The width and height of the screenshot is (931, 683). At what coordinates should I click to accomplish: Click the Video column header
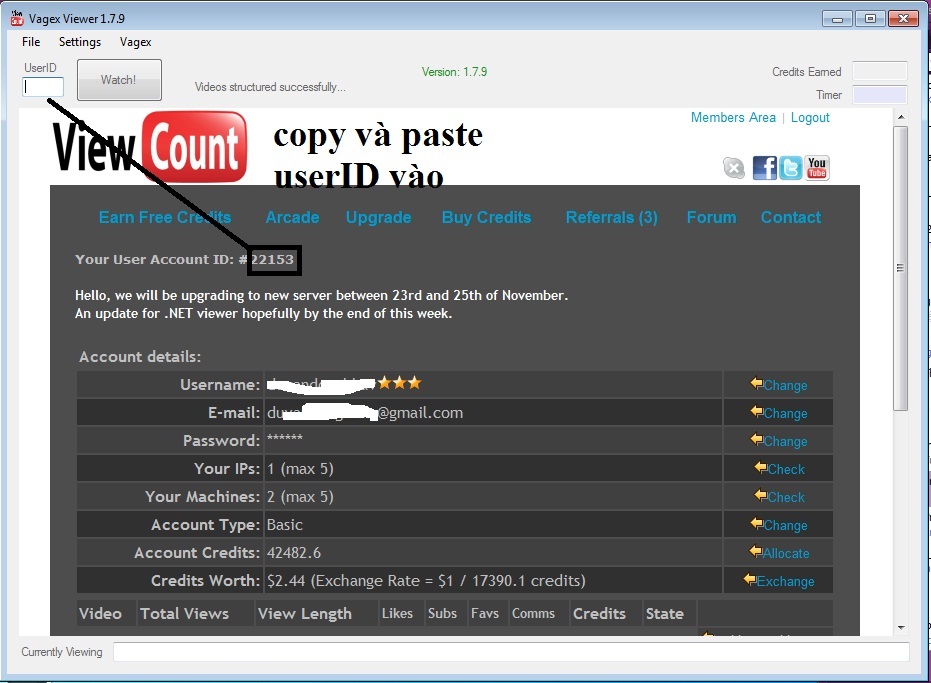(x=100, y=614)
